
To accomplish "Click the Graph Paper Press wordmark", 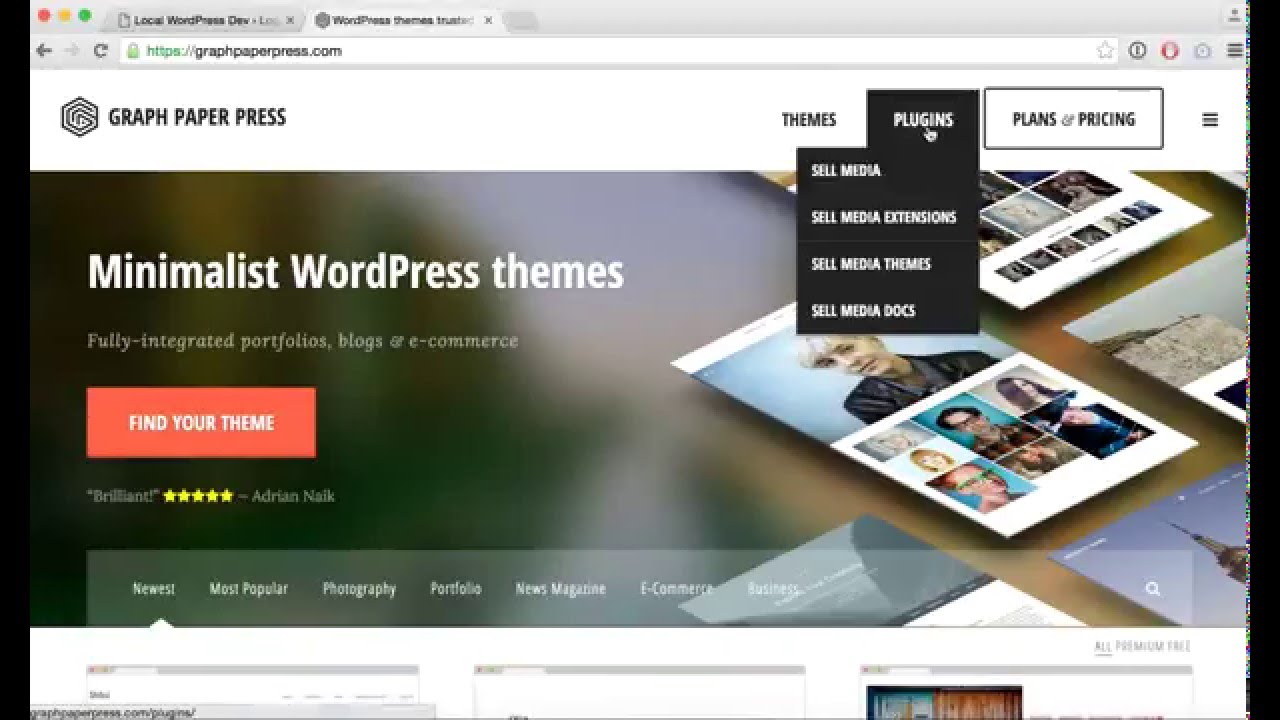I will (197, 117).
